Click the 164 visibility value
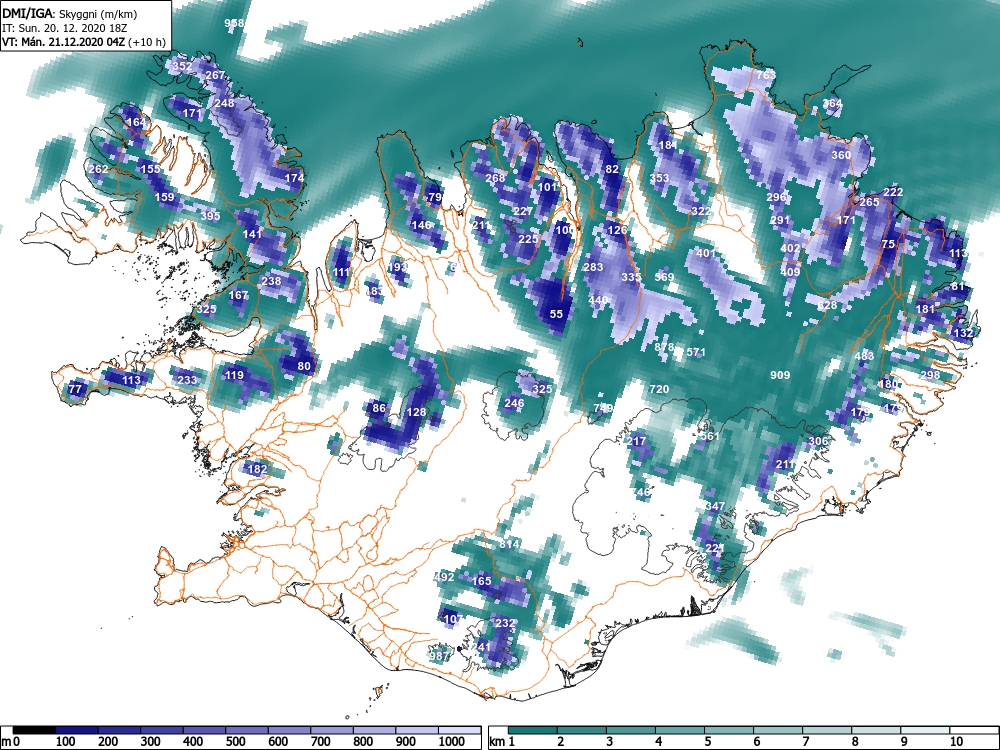 136,122
